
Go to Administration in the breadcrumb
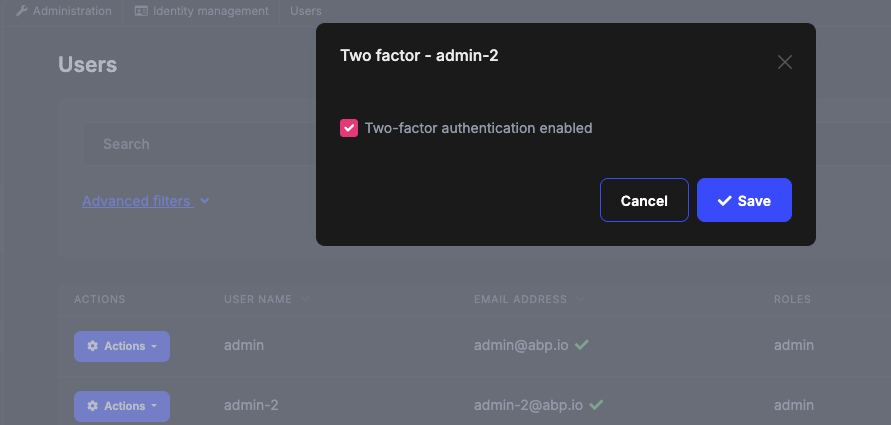[x=71, y=11]
